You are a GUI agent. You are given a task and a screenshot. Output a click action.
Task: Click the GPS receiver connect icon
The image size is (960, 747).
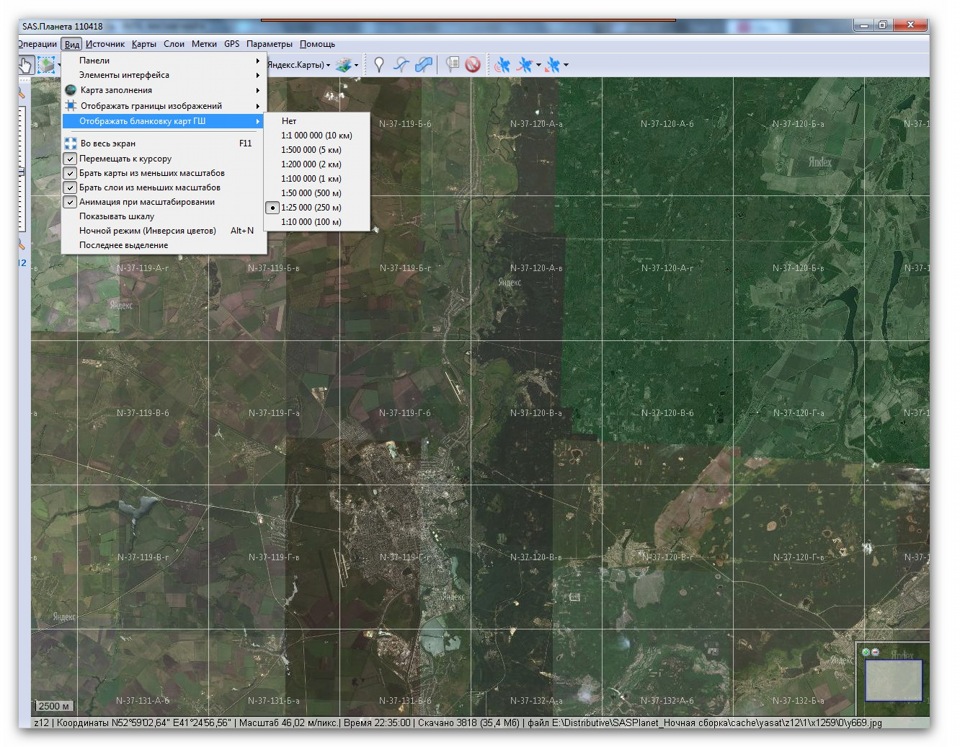[502, 65]
